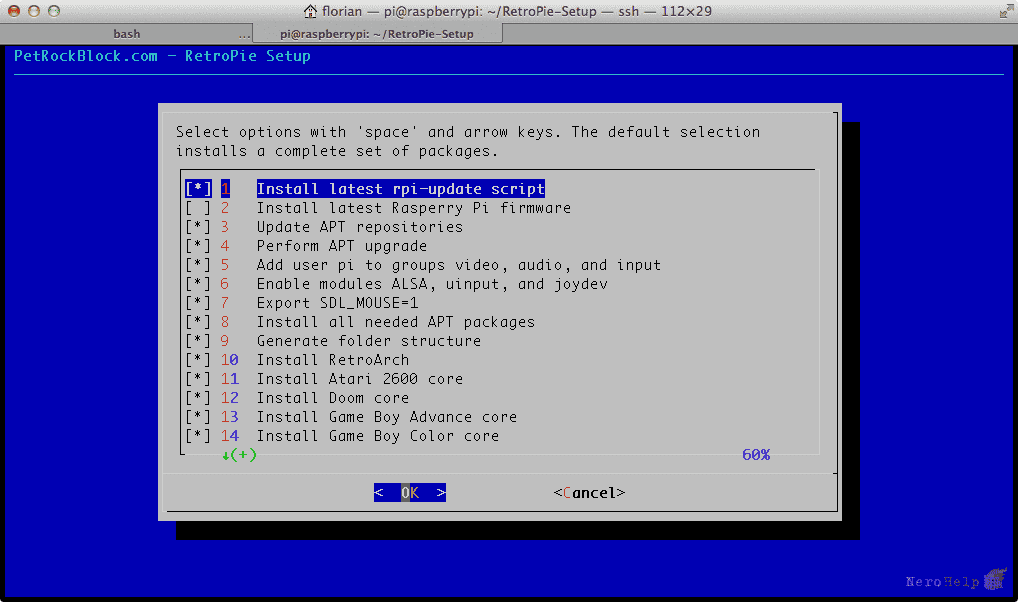
Task: Click the home folder icon in title bar
Action: point(310,11)
